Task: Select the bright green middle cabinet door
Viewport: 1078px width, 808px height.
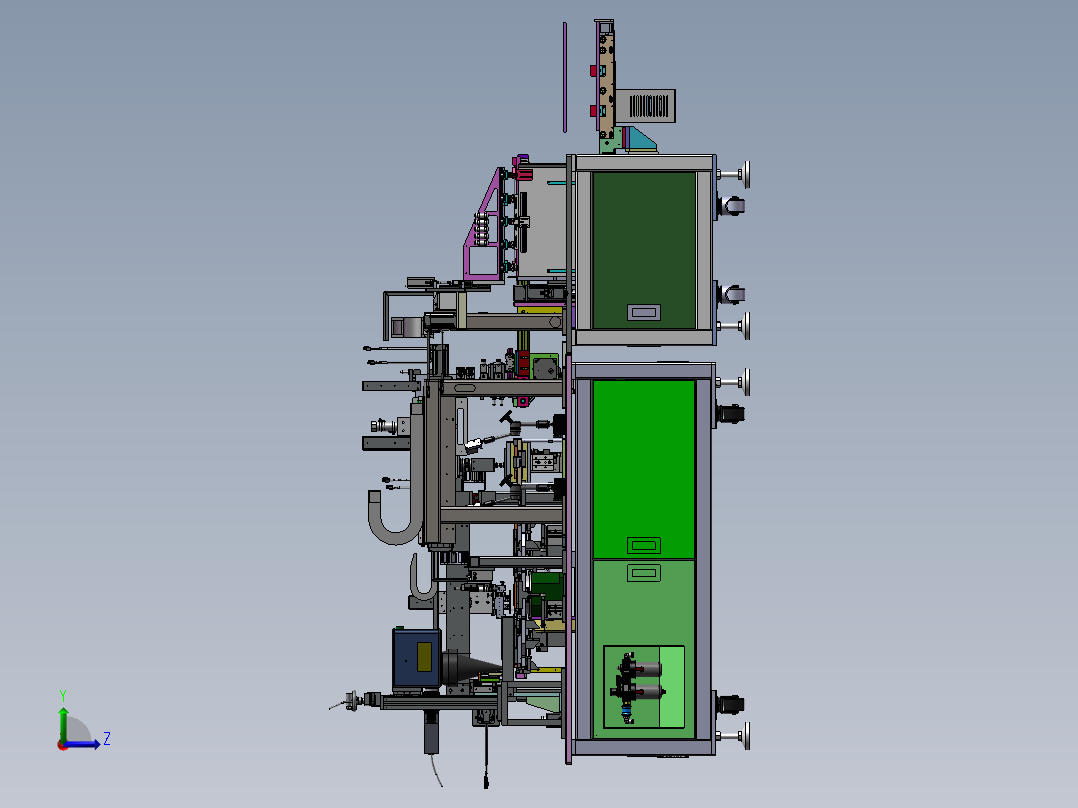Action: coord(644,469)
